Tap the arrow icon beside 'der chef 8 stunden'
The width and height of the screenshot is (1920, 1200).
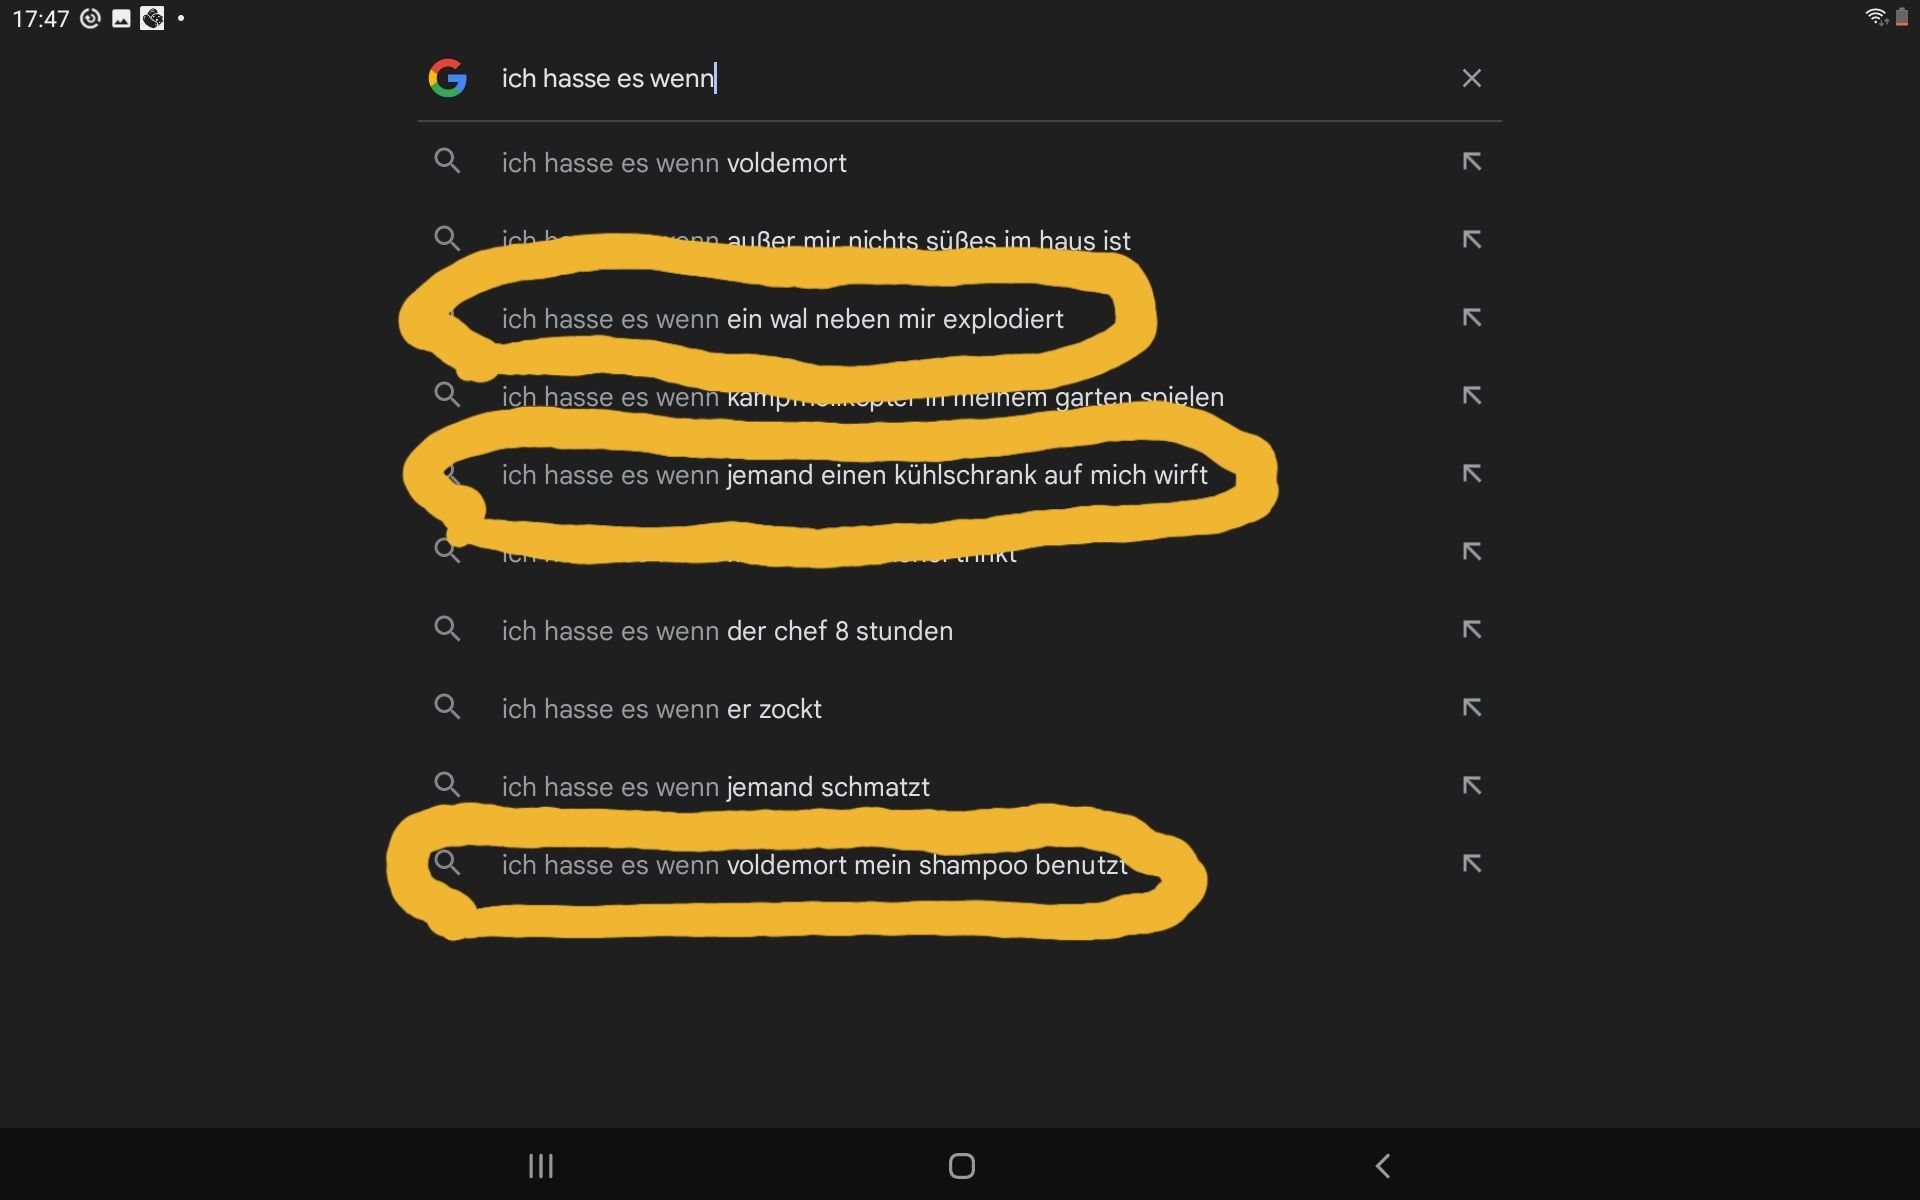[x=1471, y=630]
